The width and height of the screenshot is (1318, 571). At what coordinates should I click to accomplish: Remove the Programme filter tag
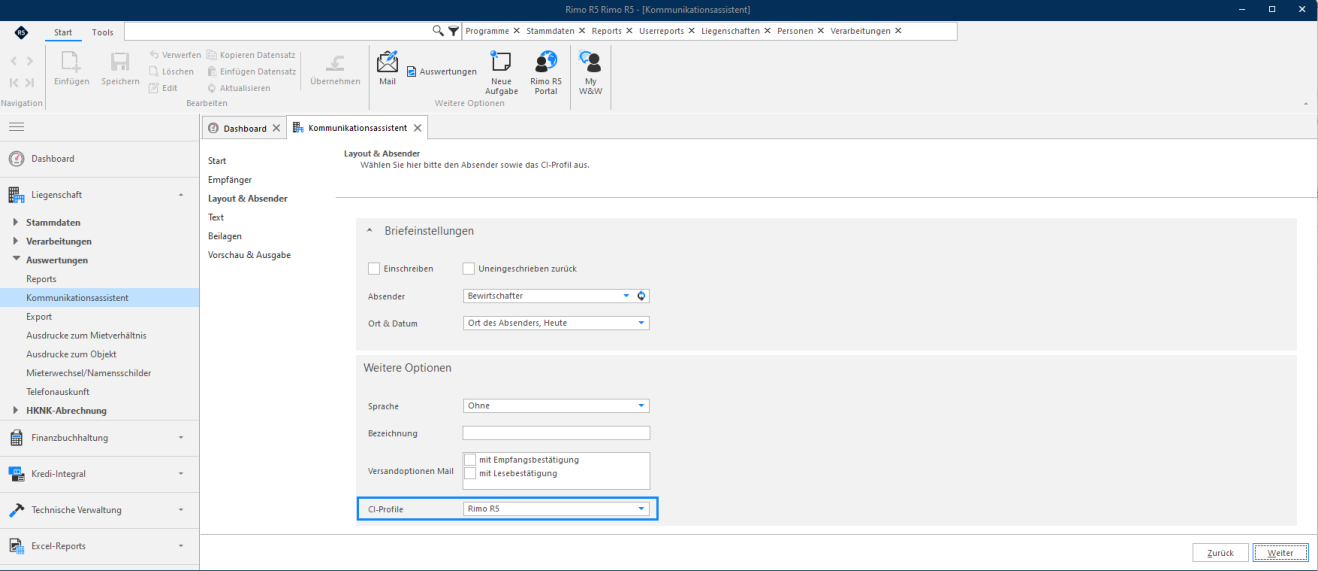pyautogui.click(x=516, y=31)
